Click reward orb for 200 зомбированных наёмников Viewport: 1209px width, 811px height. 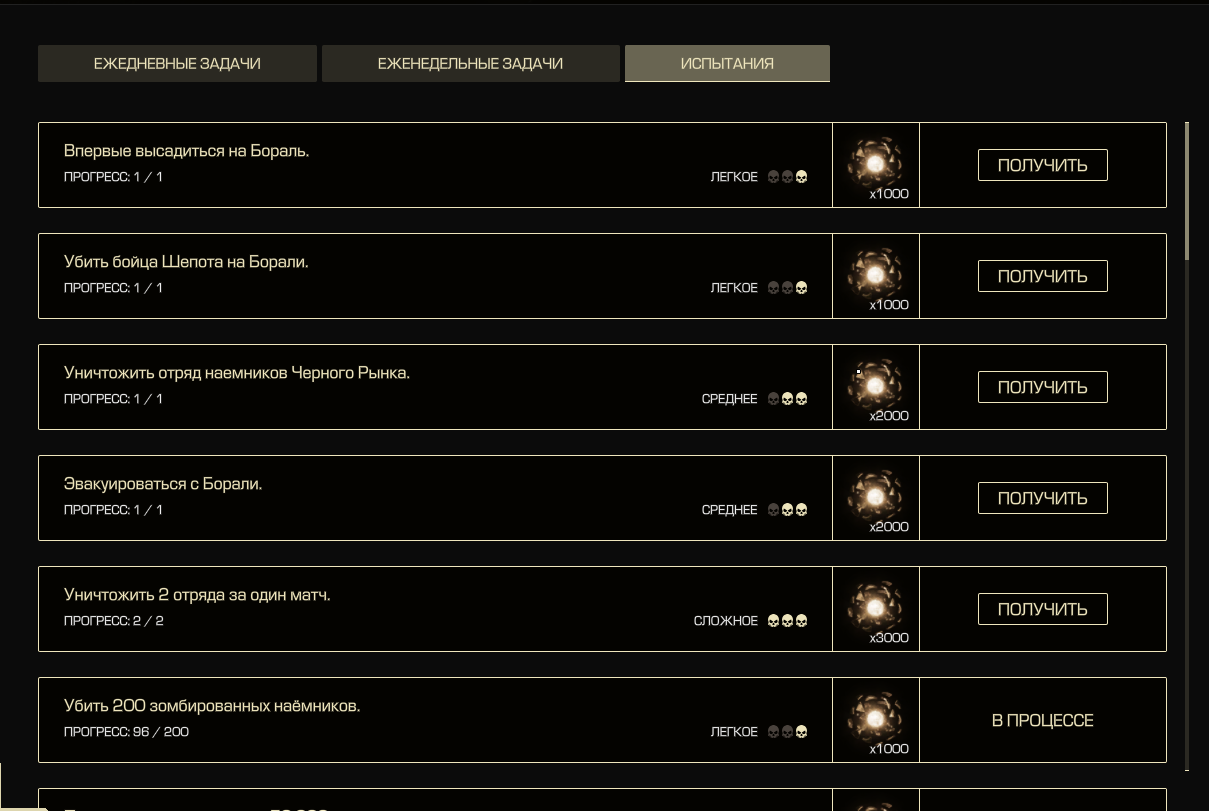tap(875, 718)
